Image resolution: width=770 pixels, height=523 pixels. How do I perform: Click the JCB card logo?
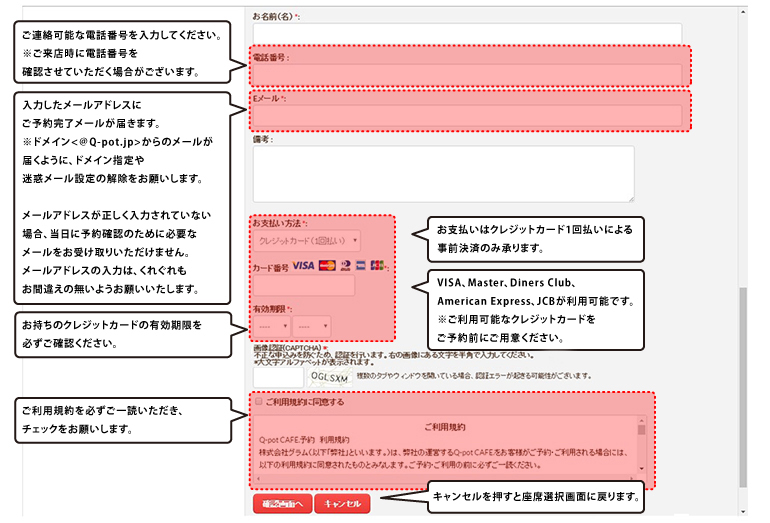[x=376, y=266]
